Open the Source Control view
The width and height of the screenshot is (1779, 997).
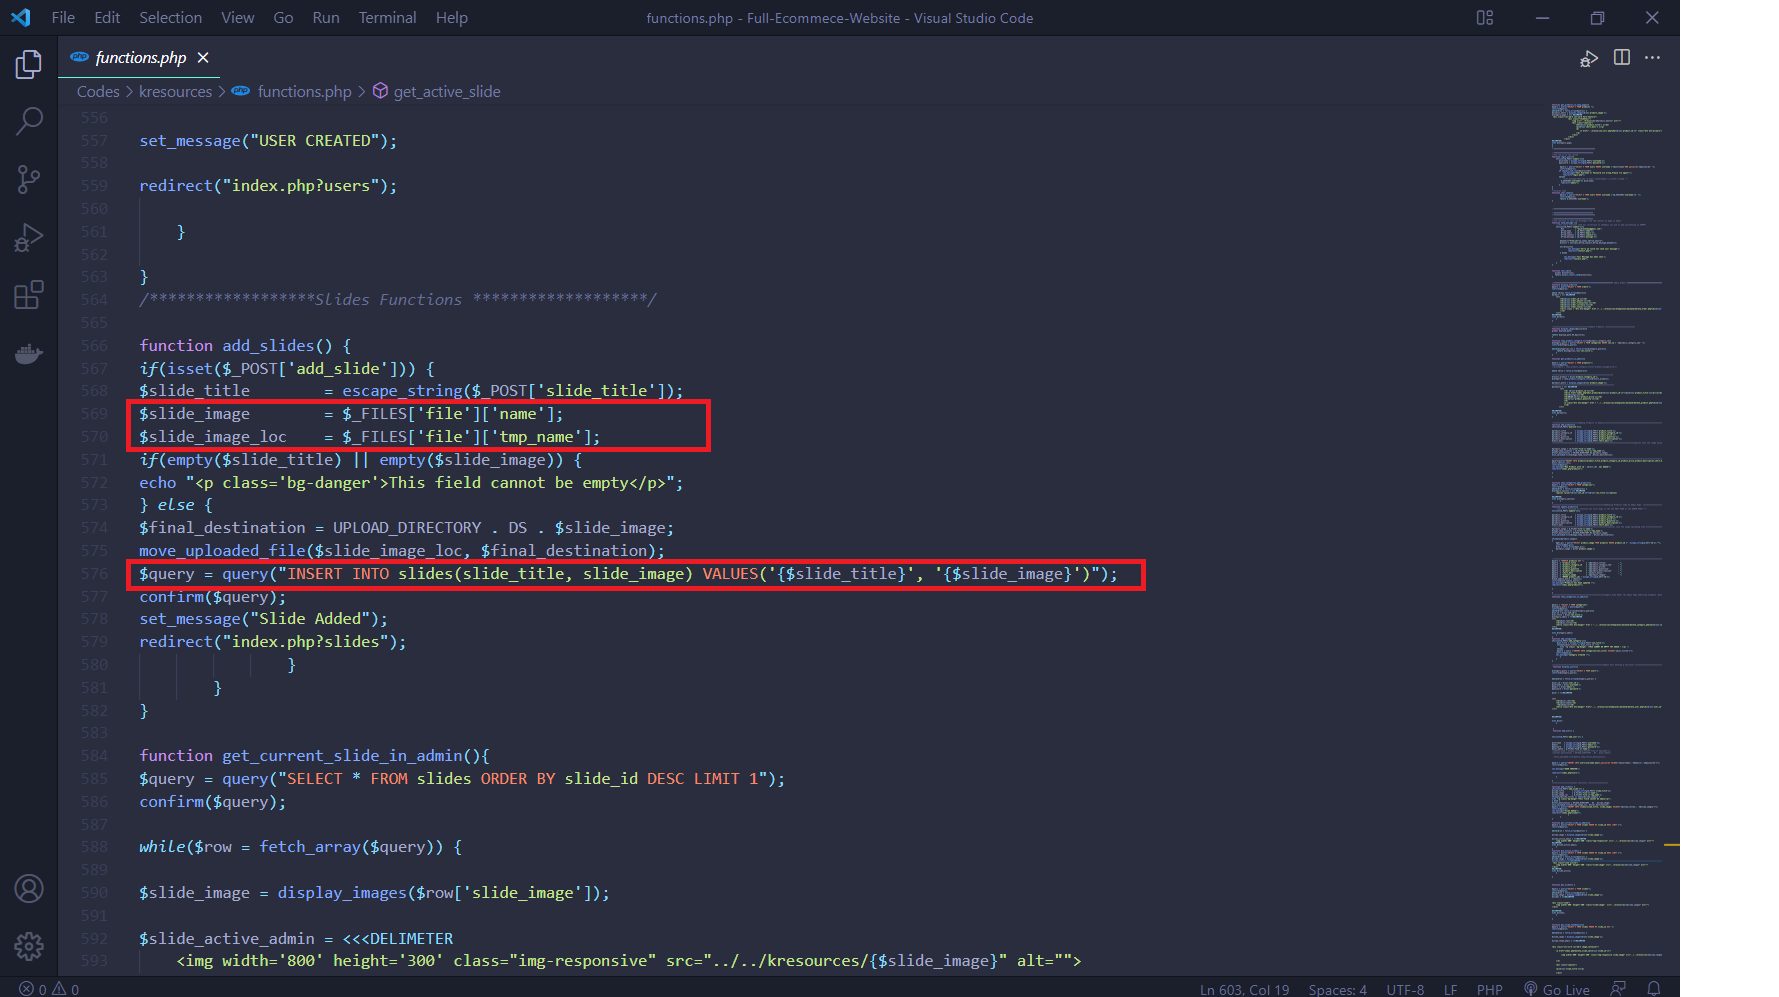(x=29, y=180)
